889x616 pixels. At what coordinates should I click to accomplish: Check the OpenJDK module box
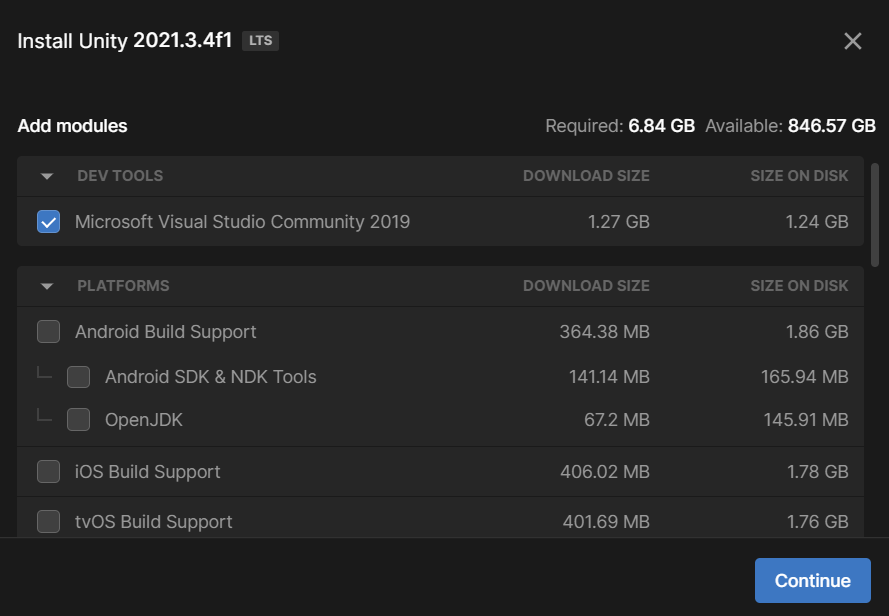[x=78, y=420]
